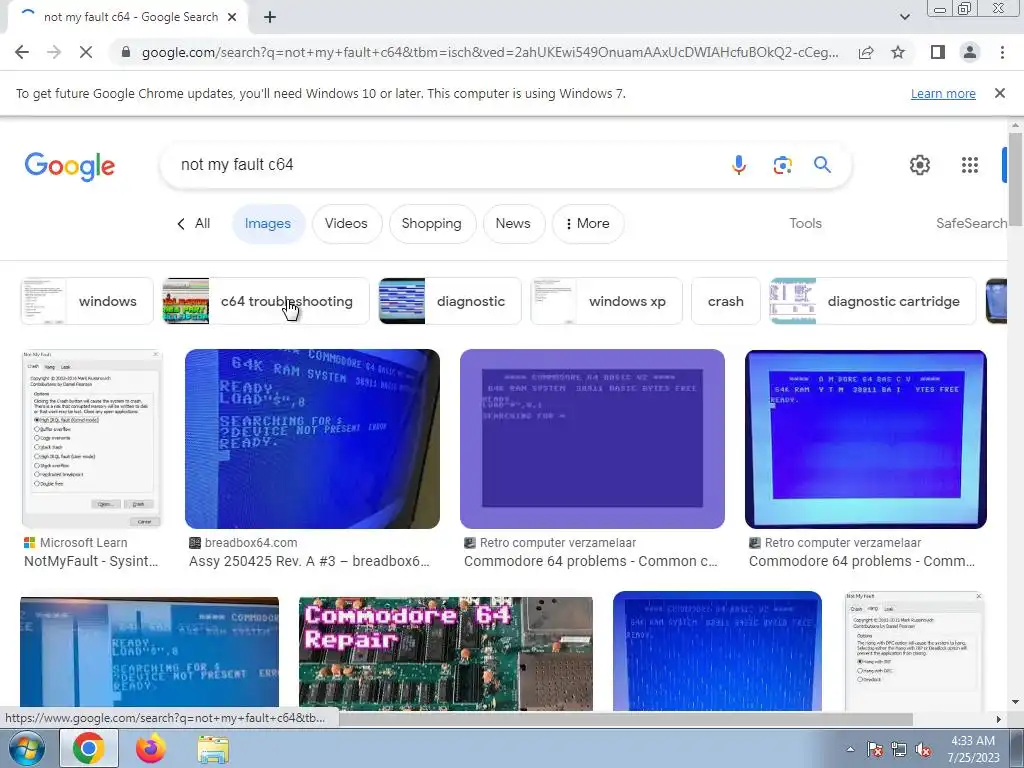Open the Tools options

pyautogui.click(x=805, y=223)
